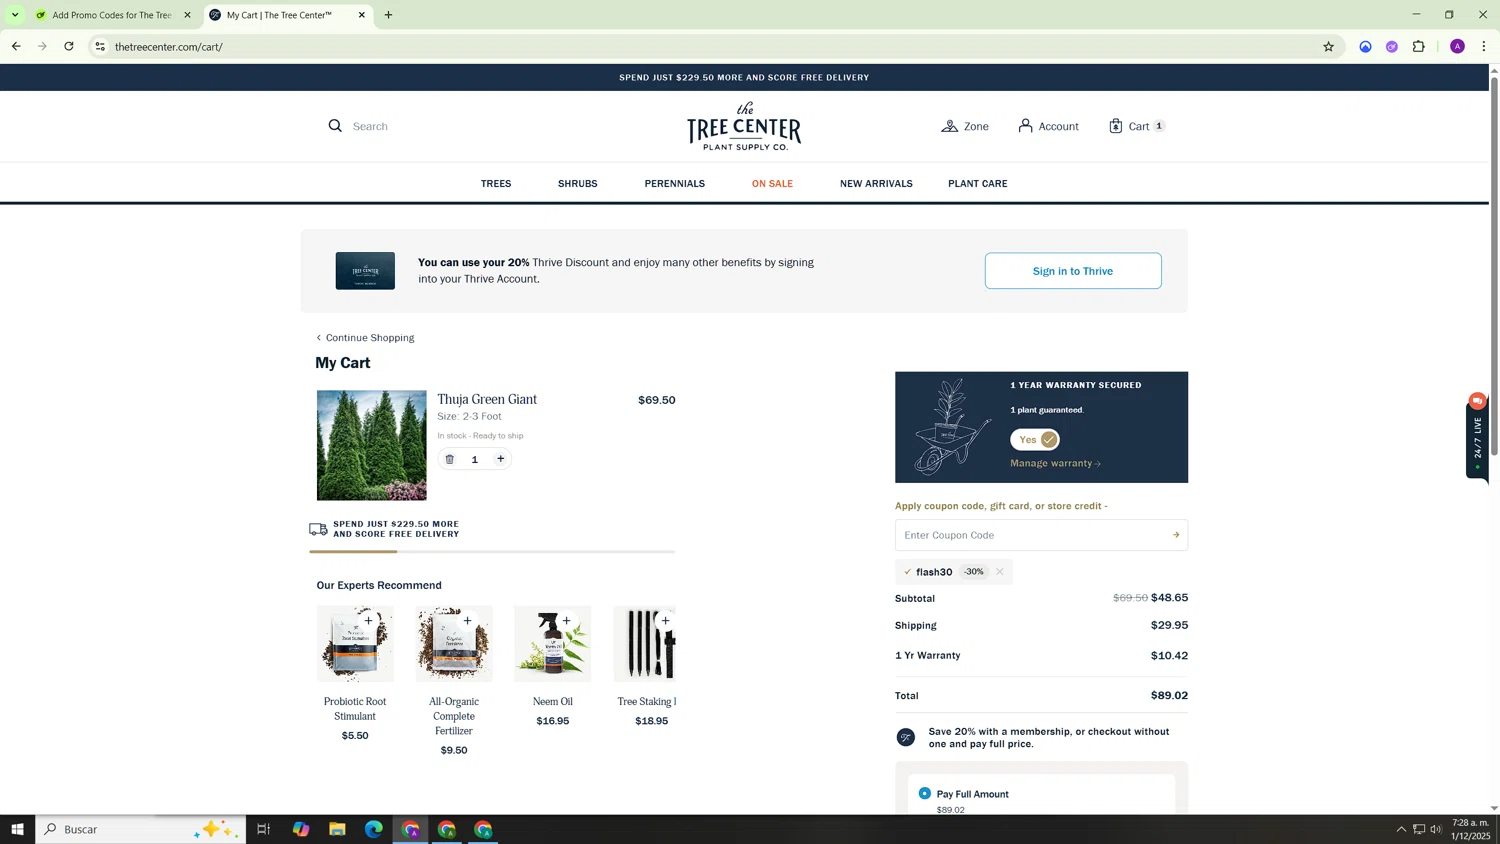1500x844 pixels.
Task: Open the Cart icon in header
Action: pyautogui.click(x=1116, y=126)
